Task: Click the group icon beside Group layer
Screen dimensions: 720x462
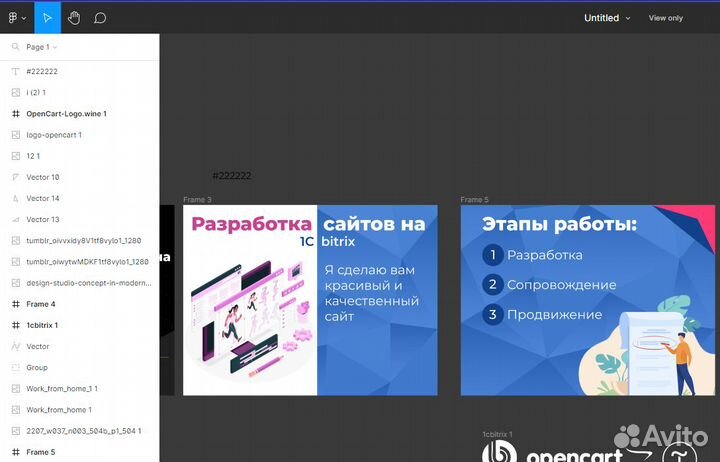Action: pos(16,367)
